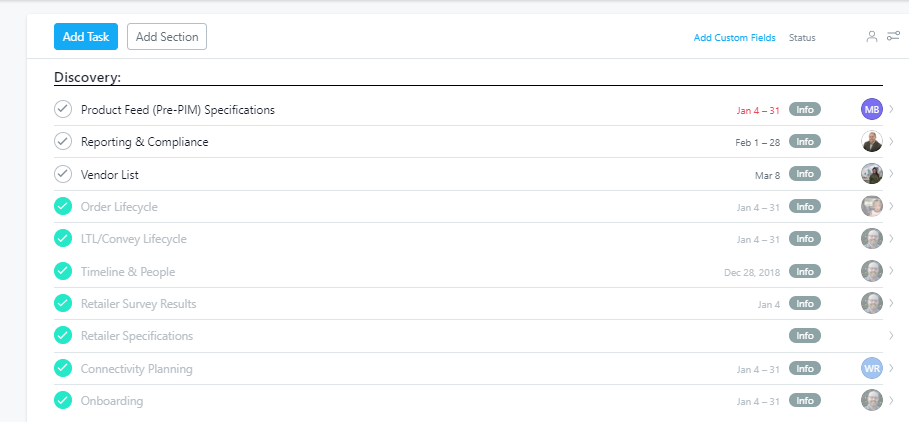
Task: Expand Reporting & Compliance details chevron
Action: point(891,142)
